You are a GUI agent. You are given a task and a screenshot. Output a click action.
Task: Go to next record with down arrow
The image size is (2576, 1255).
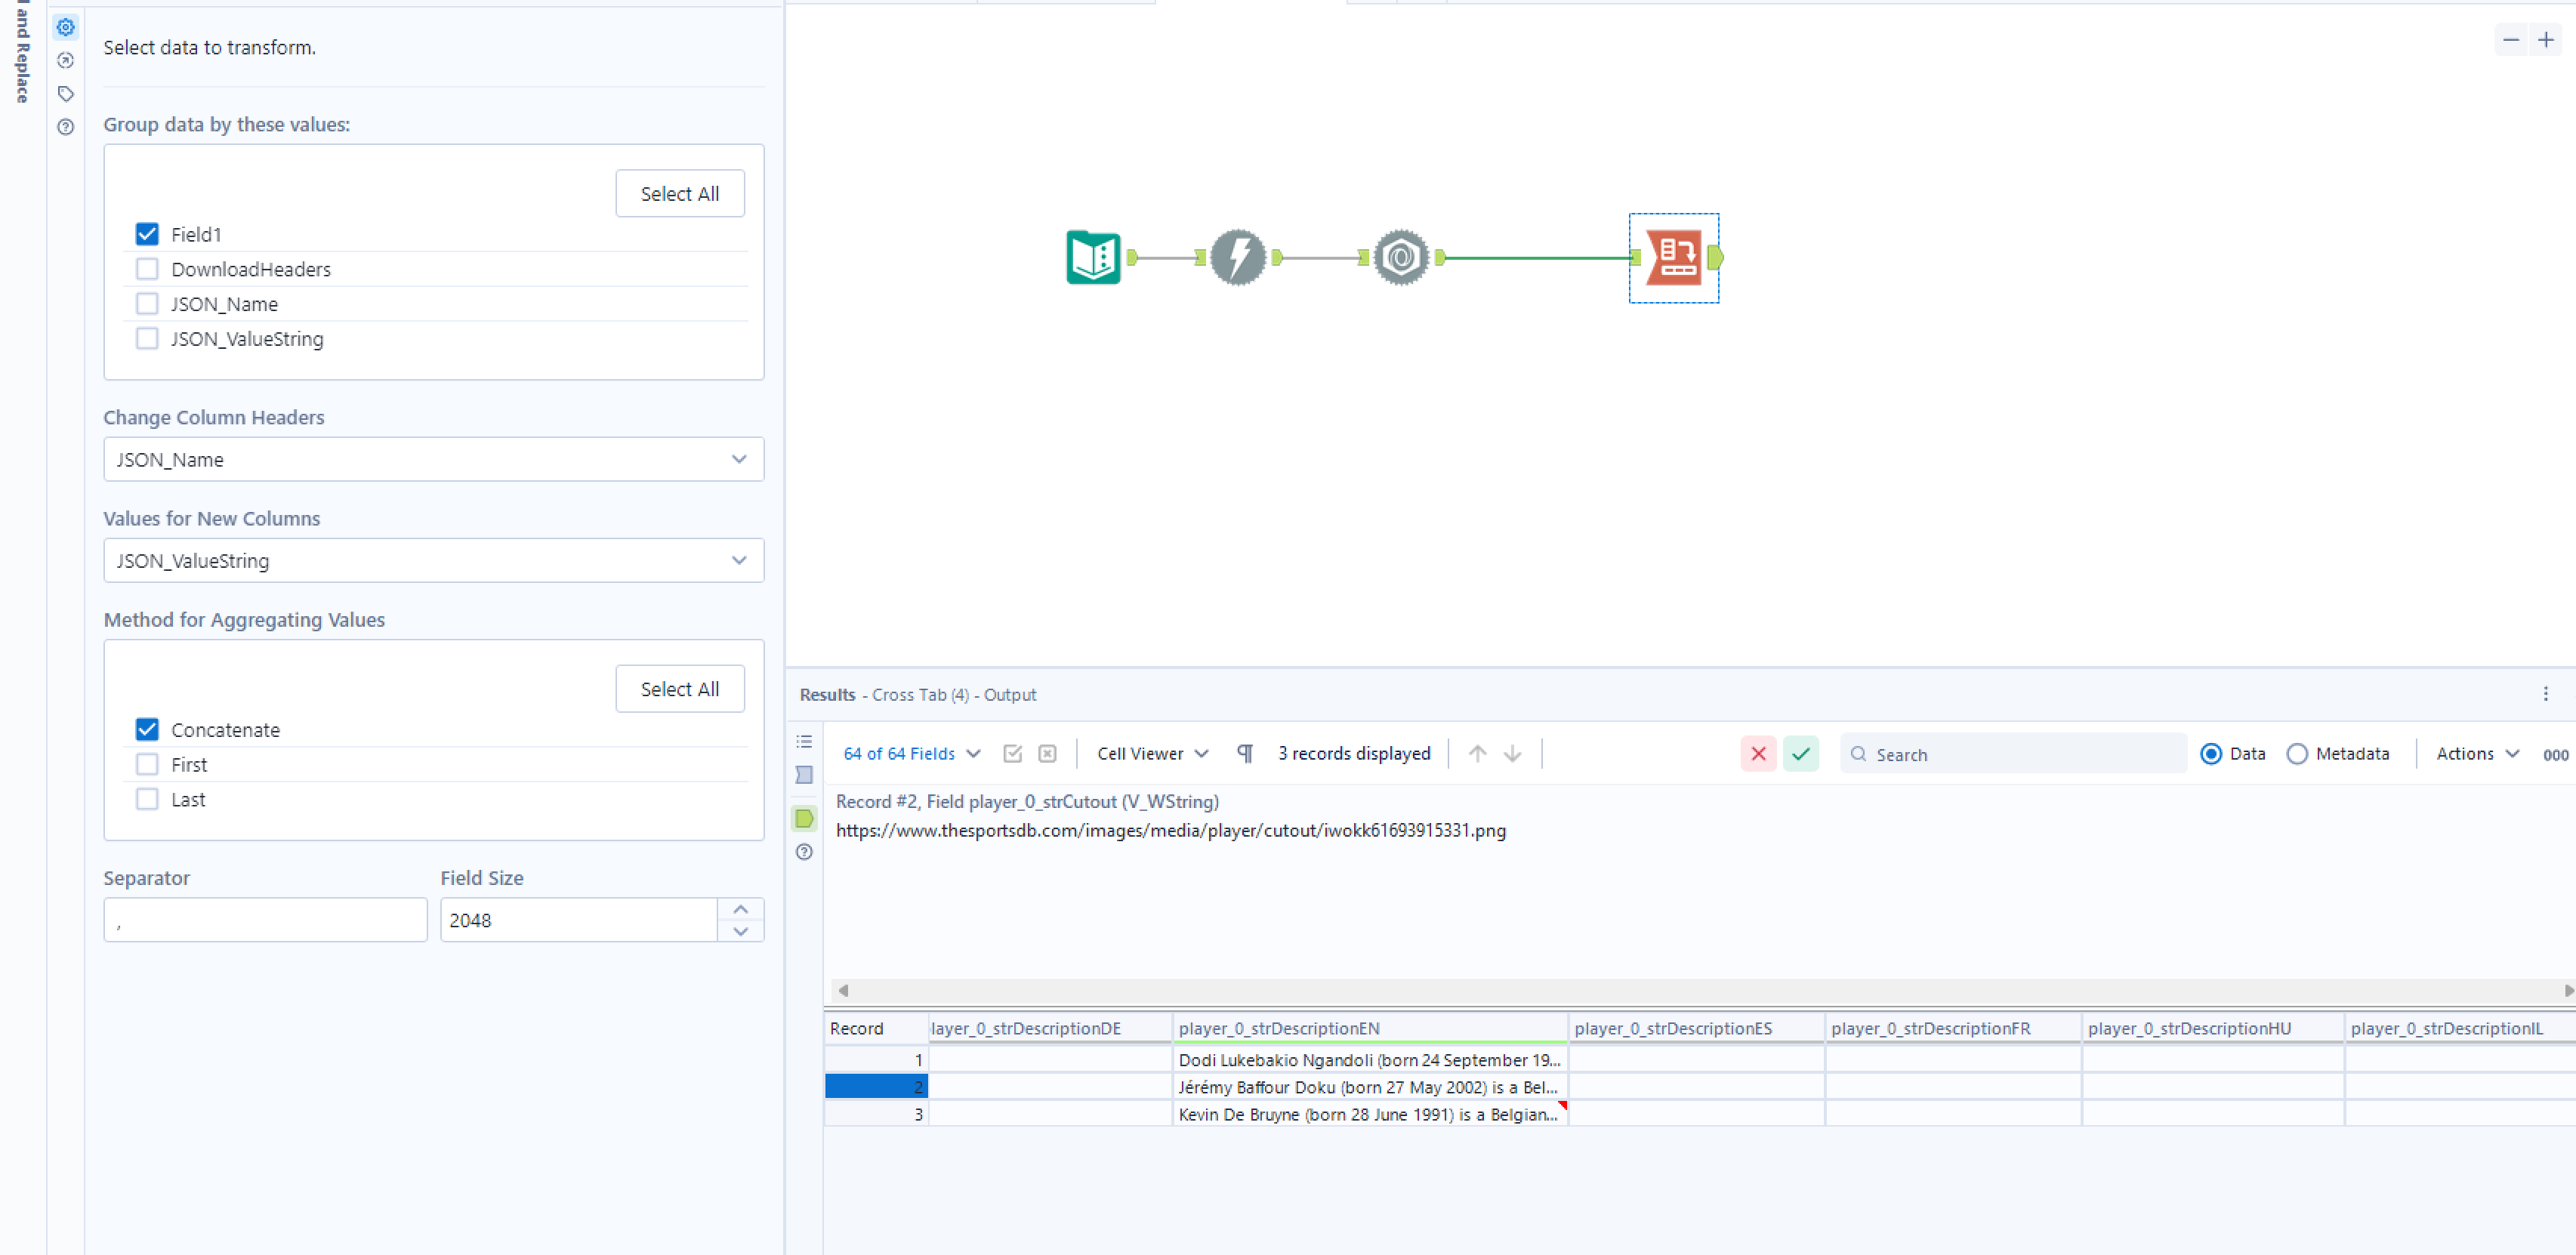point(1513,754)
